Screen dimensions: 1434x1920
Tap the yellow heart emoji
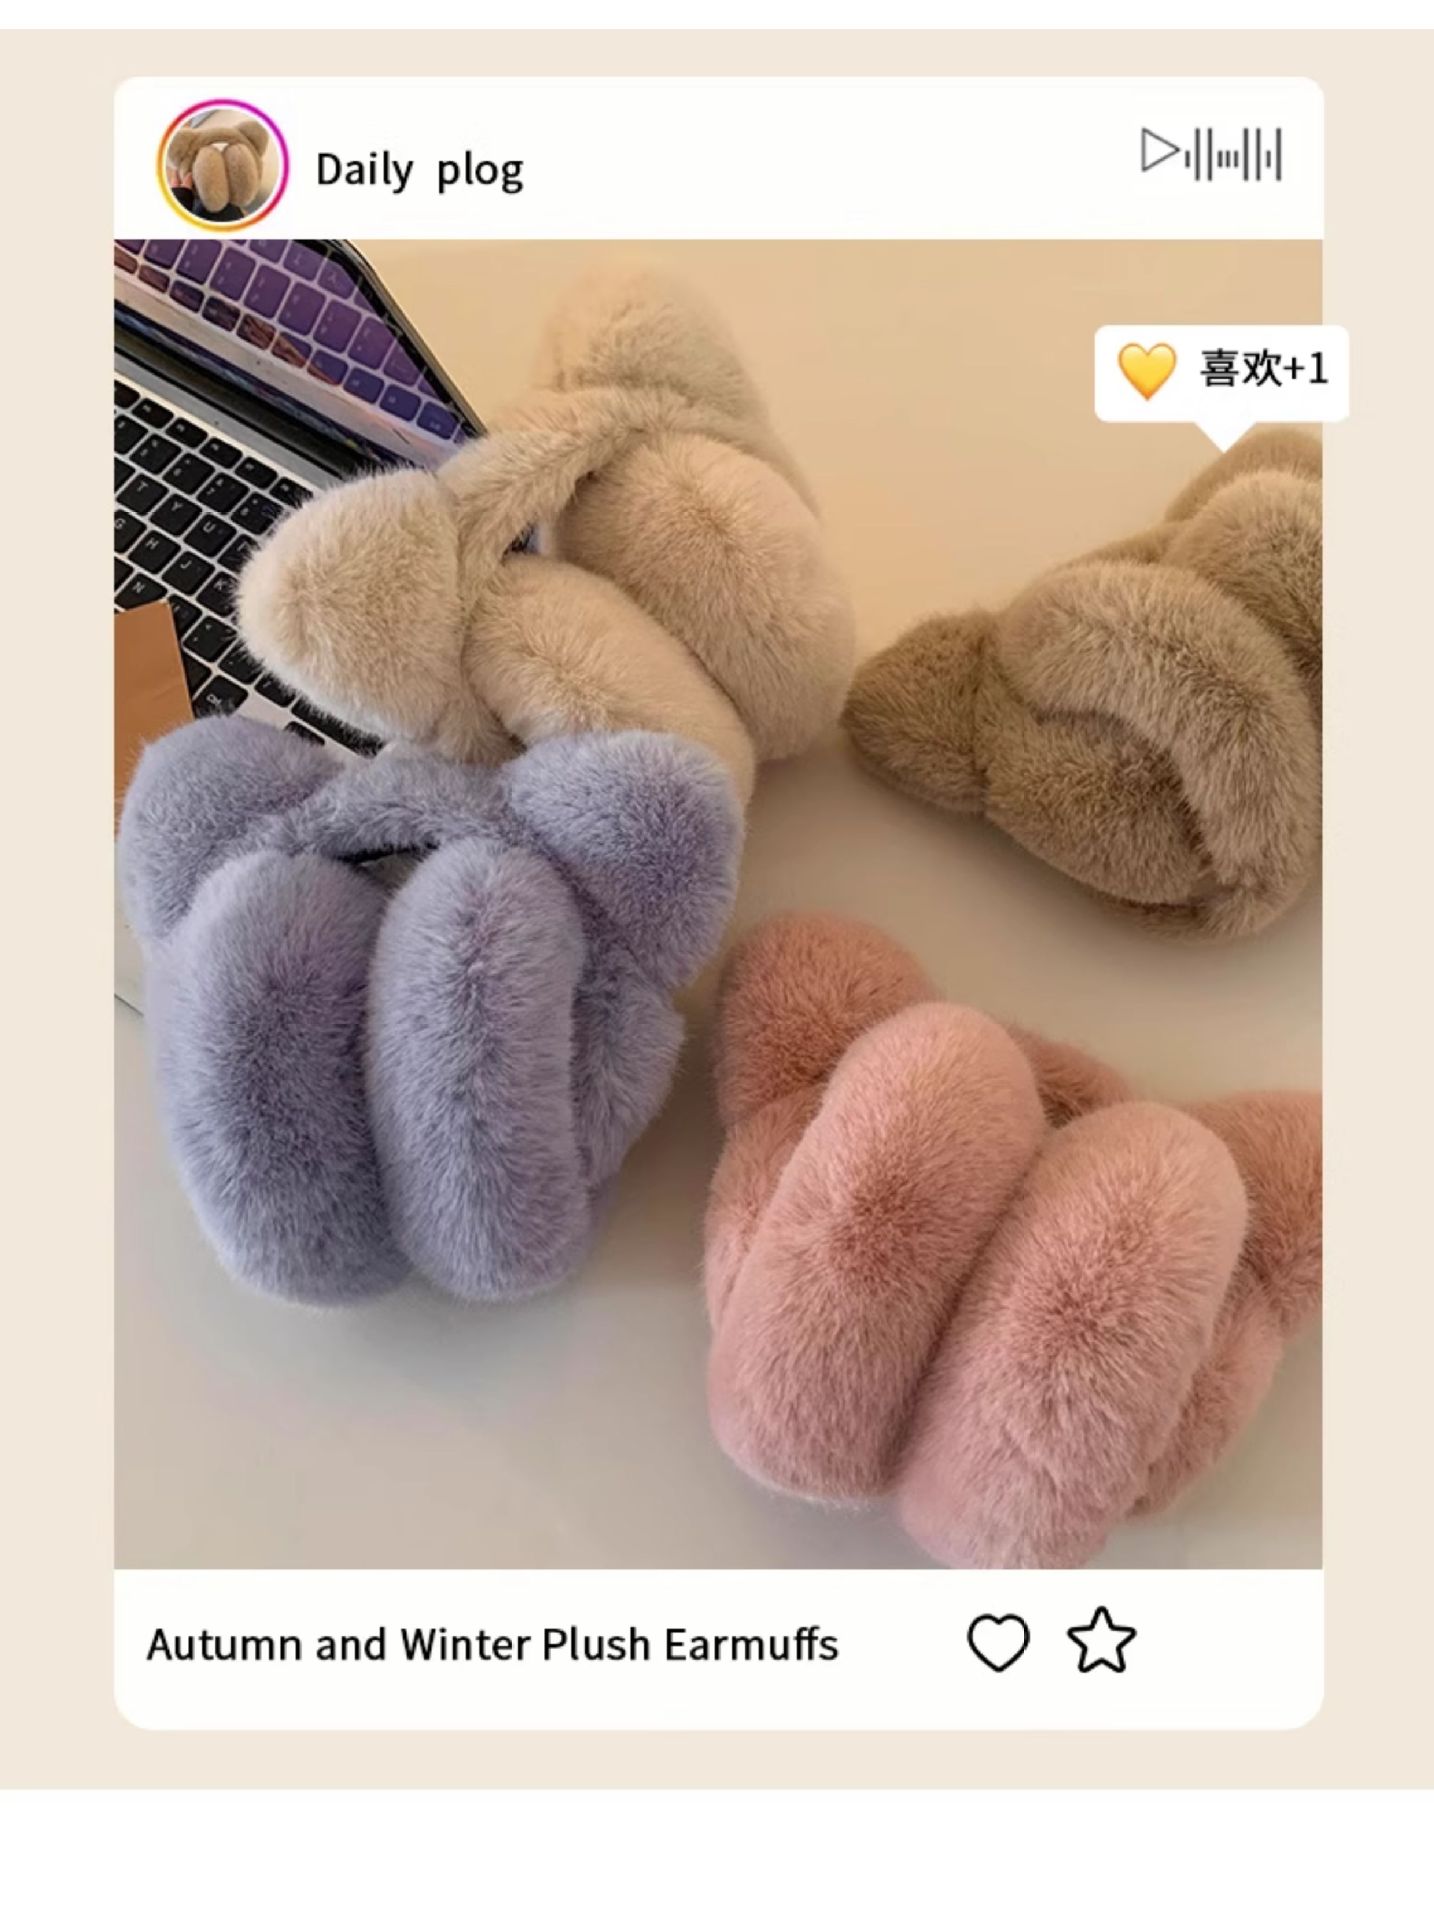(x=1146, y=370)
